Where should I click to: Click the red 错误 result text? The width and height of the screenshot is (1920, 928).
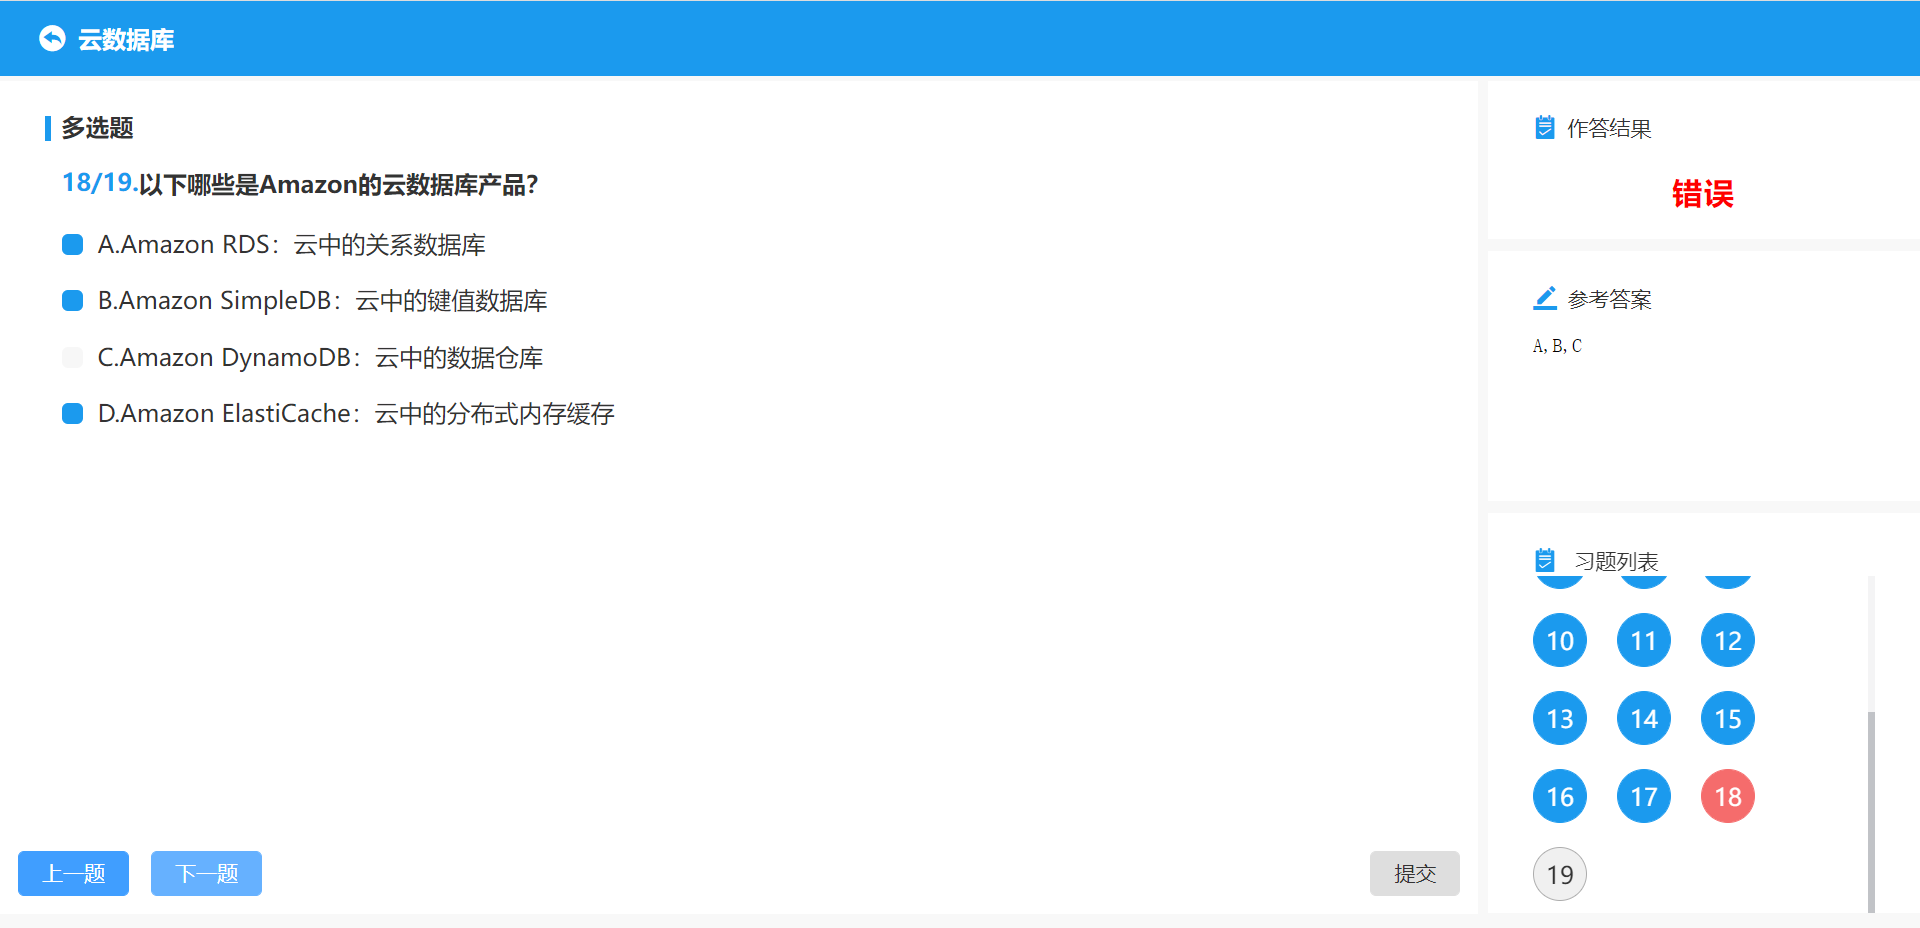1703,193
